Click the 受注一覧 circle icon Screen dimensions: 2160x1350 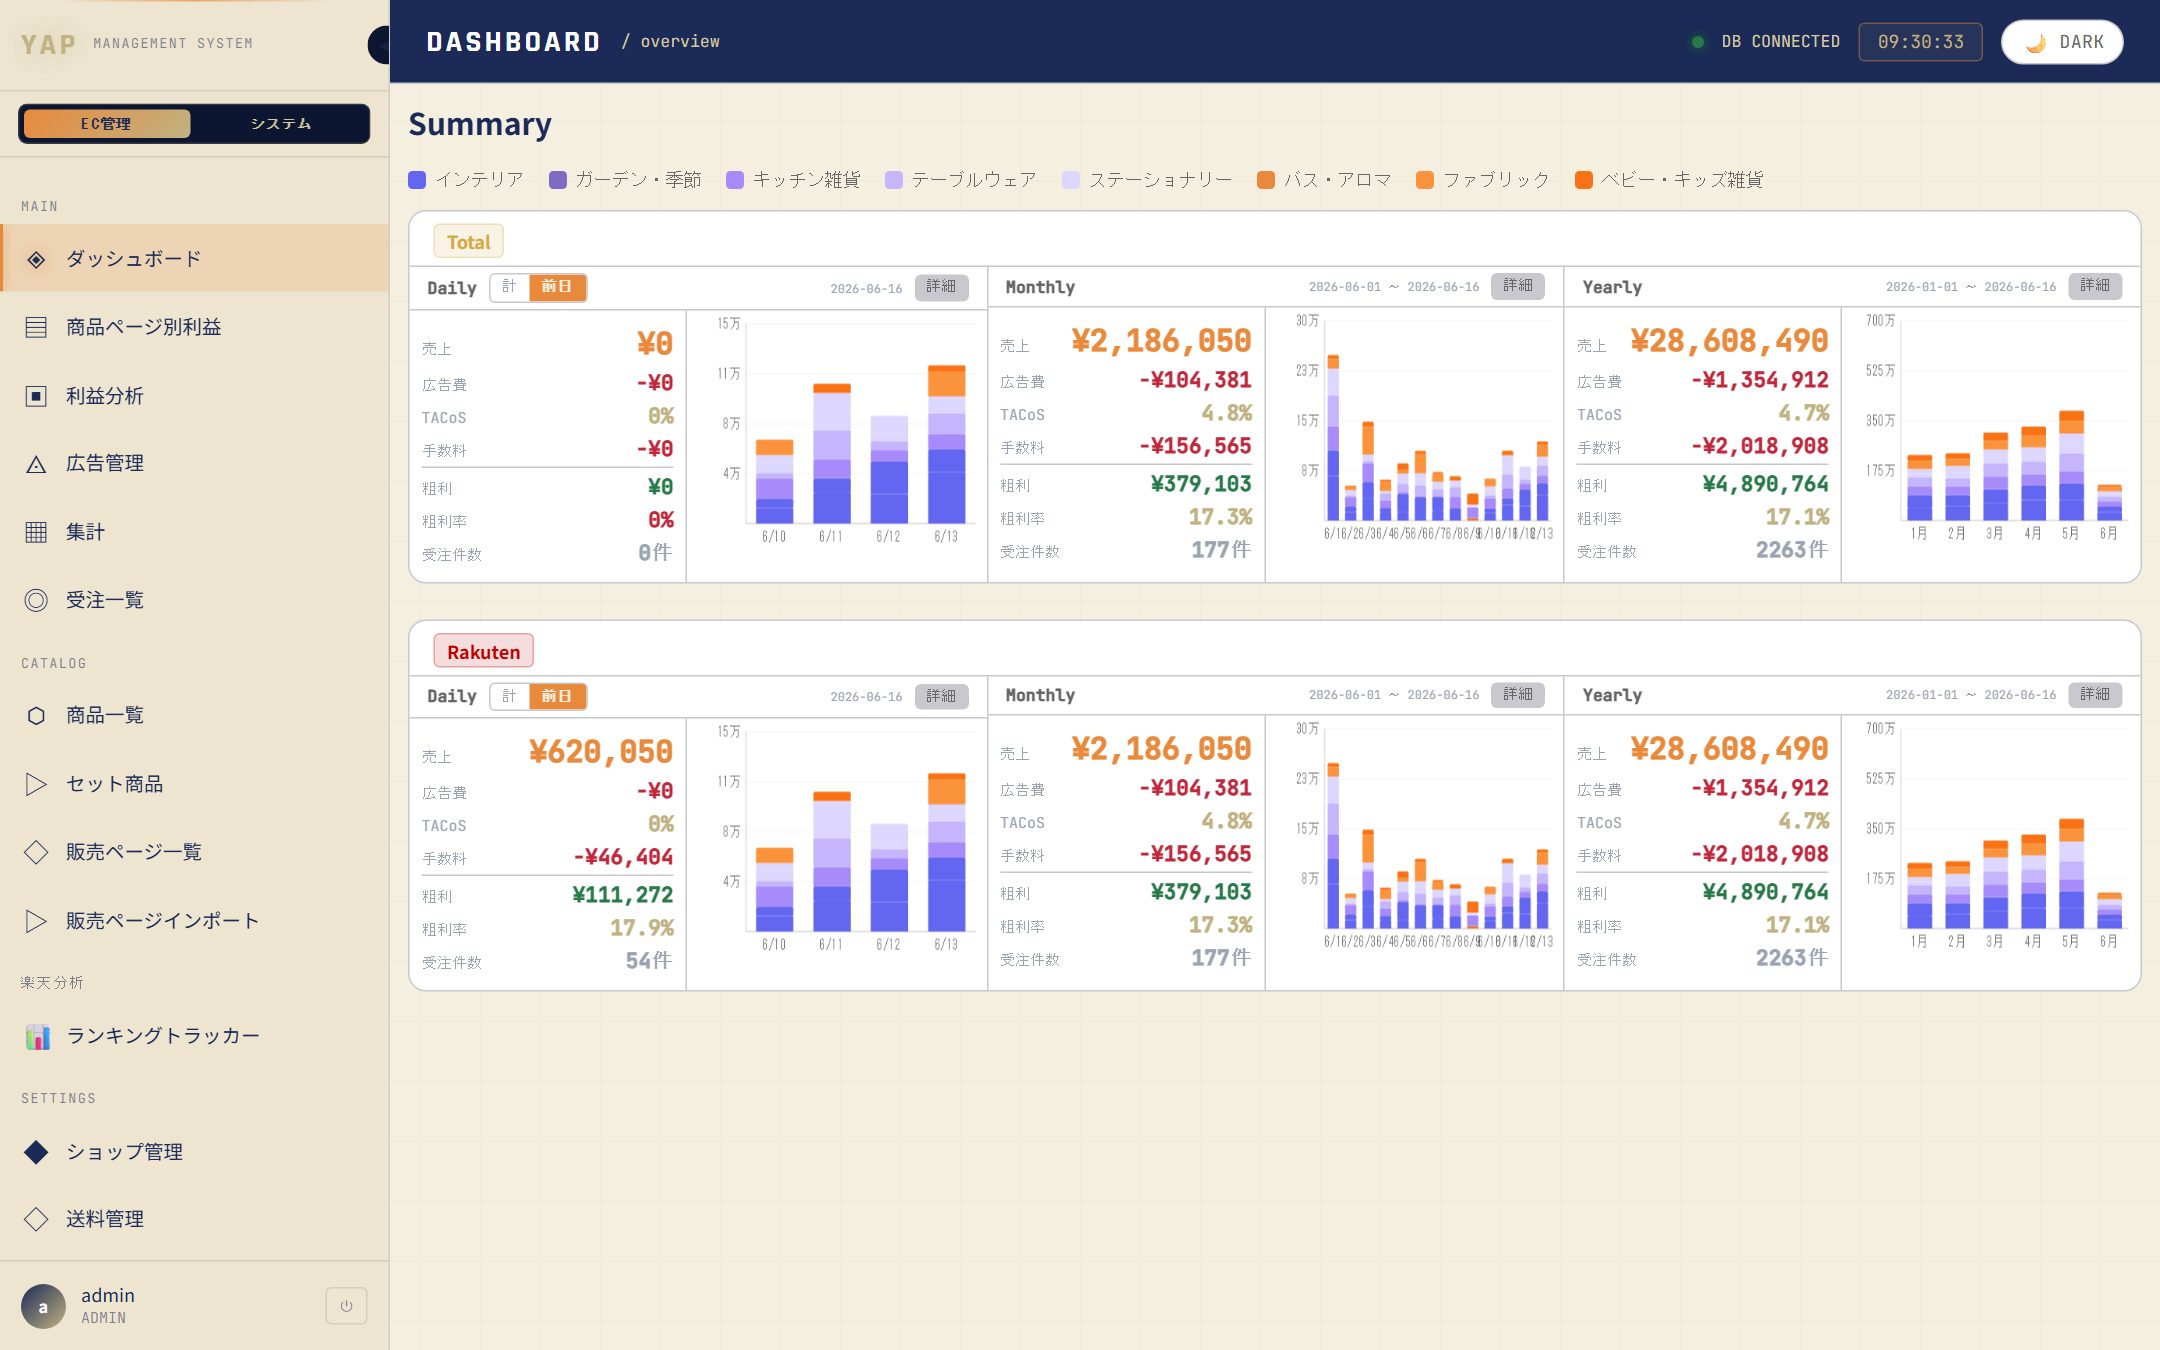pyautogui.click(x=36, y=600)
